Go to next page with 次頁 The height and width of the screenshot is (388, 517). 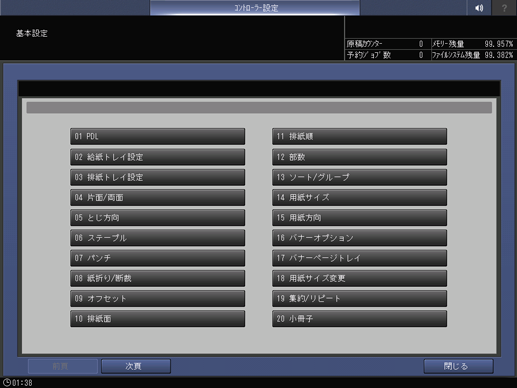click(x=136, y=366)
